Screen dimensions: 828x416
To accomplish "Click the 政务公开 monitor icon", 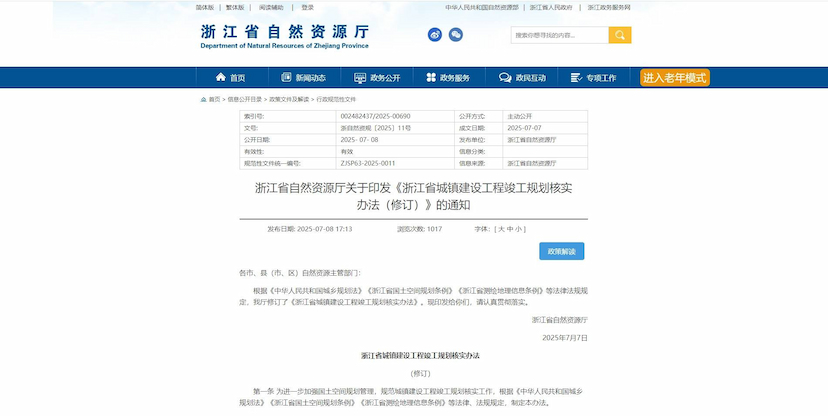I will tap(360, 78).
